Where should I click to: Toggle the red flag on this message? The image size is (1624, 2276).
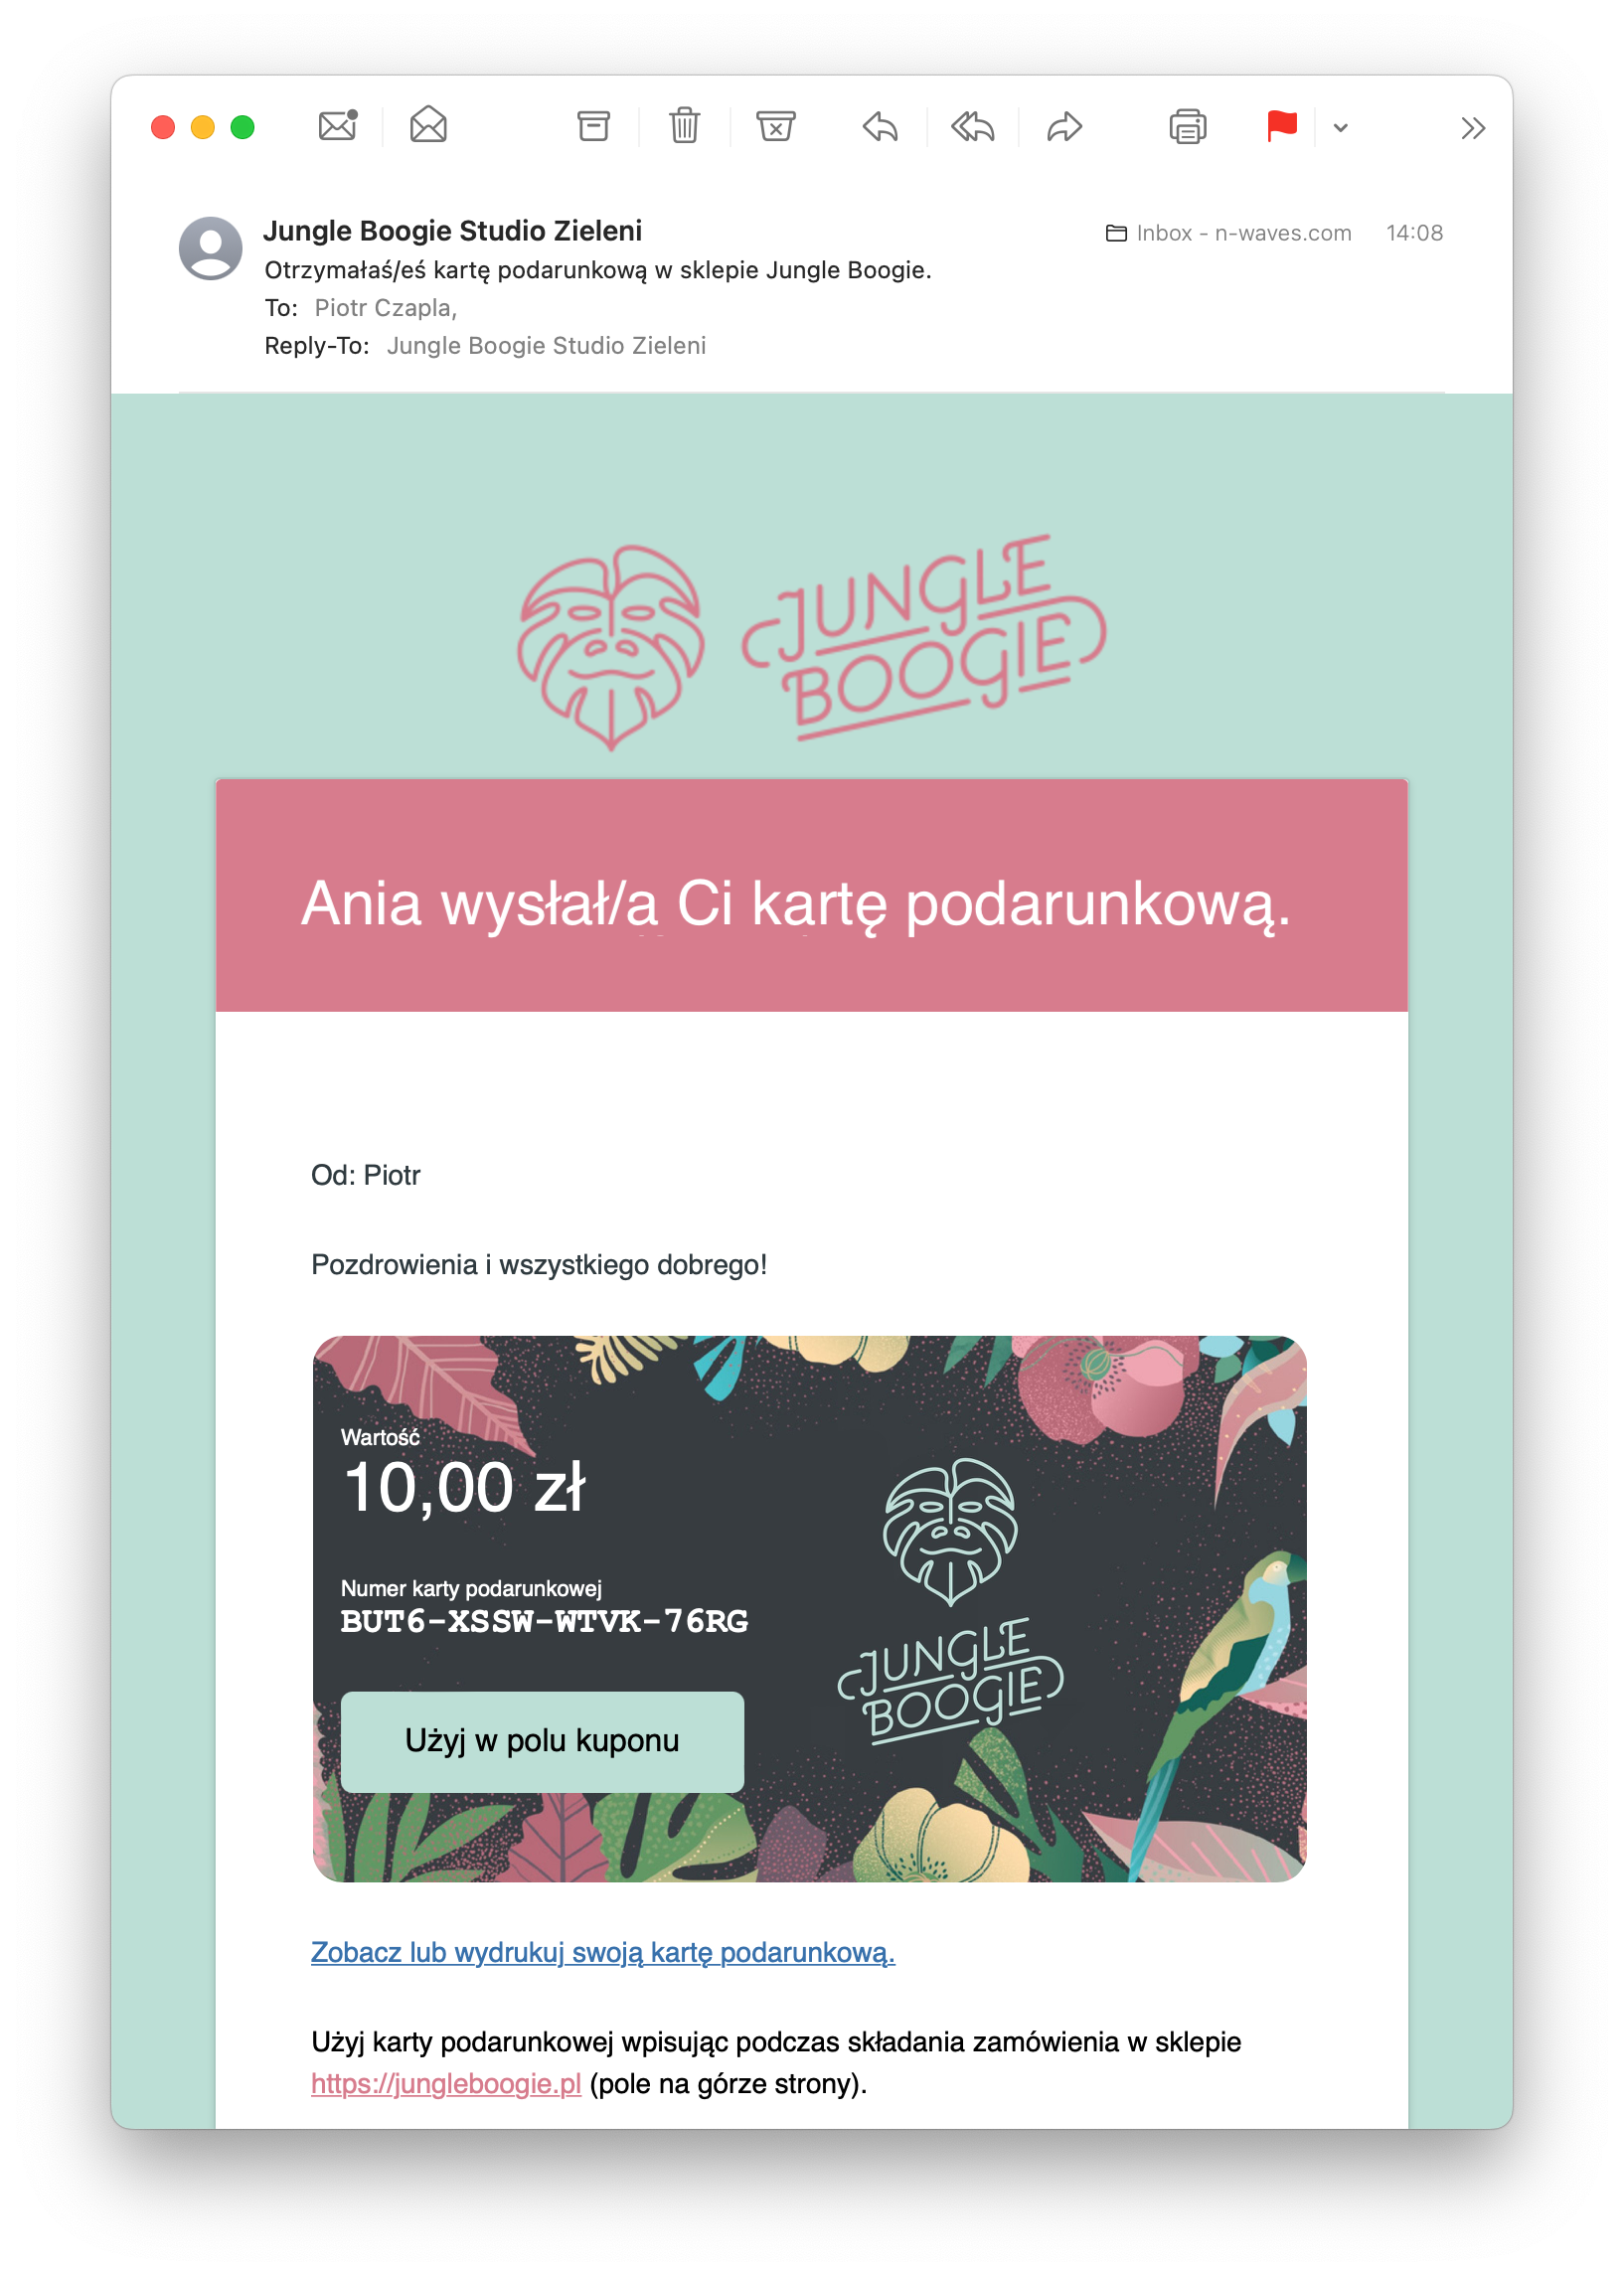click(1281, 126)
